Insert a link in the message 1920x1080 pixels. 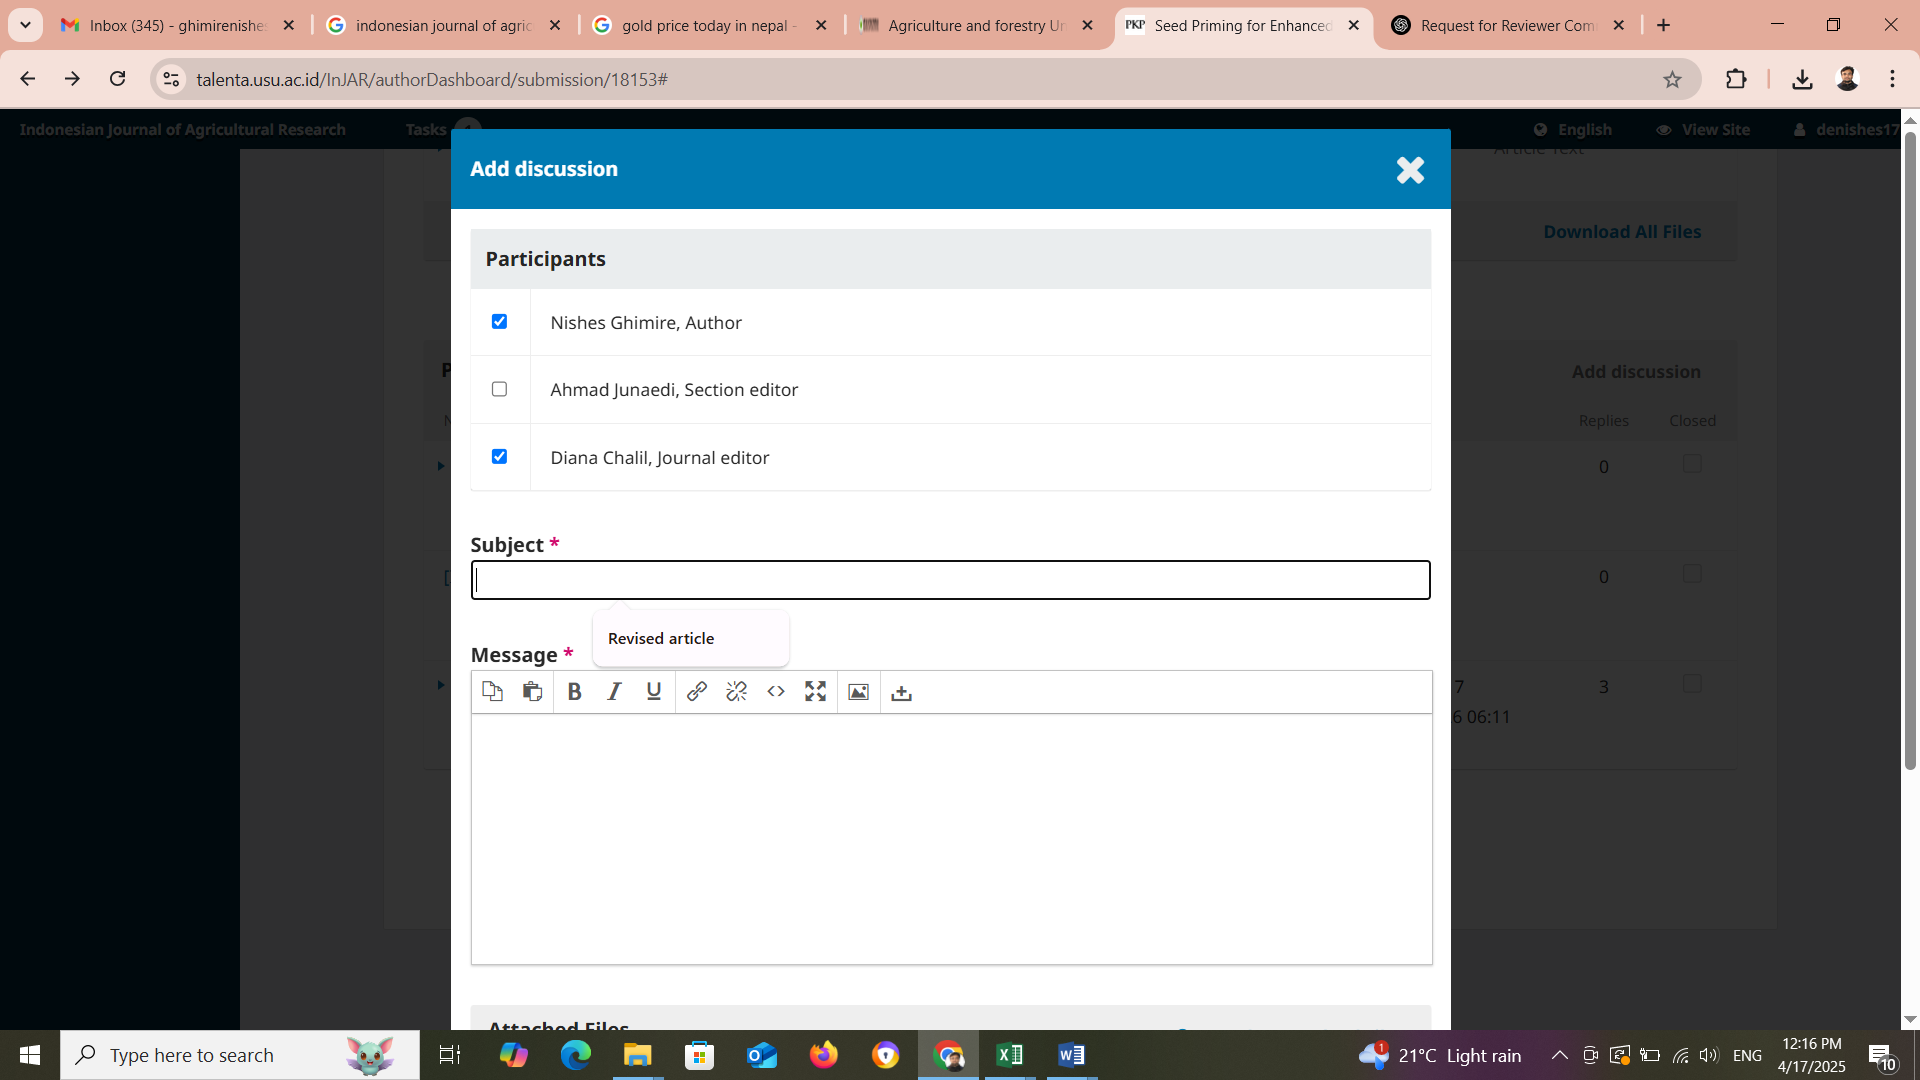[697, 691]
